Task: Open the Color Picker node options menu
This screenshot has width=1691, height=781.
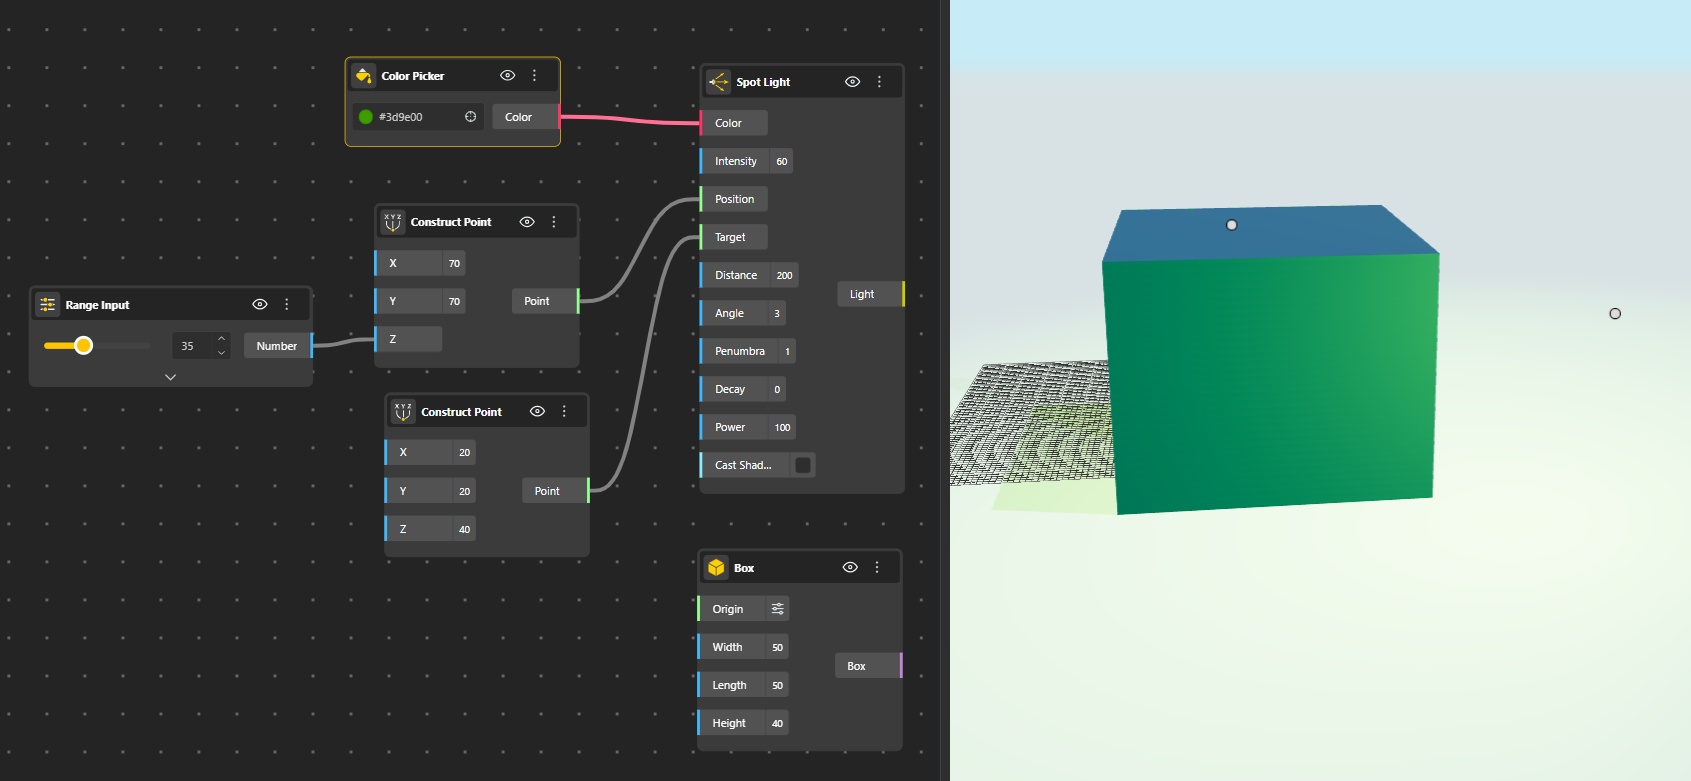Action: coord(534,76)
